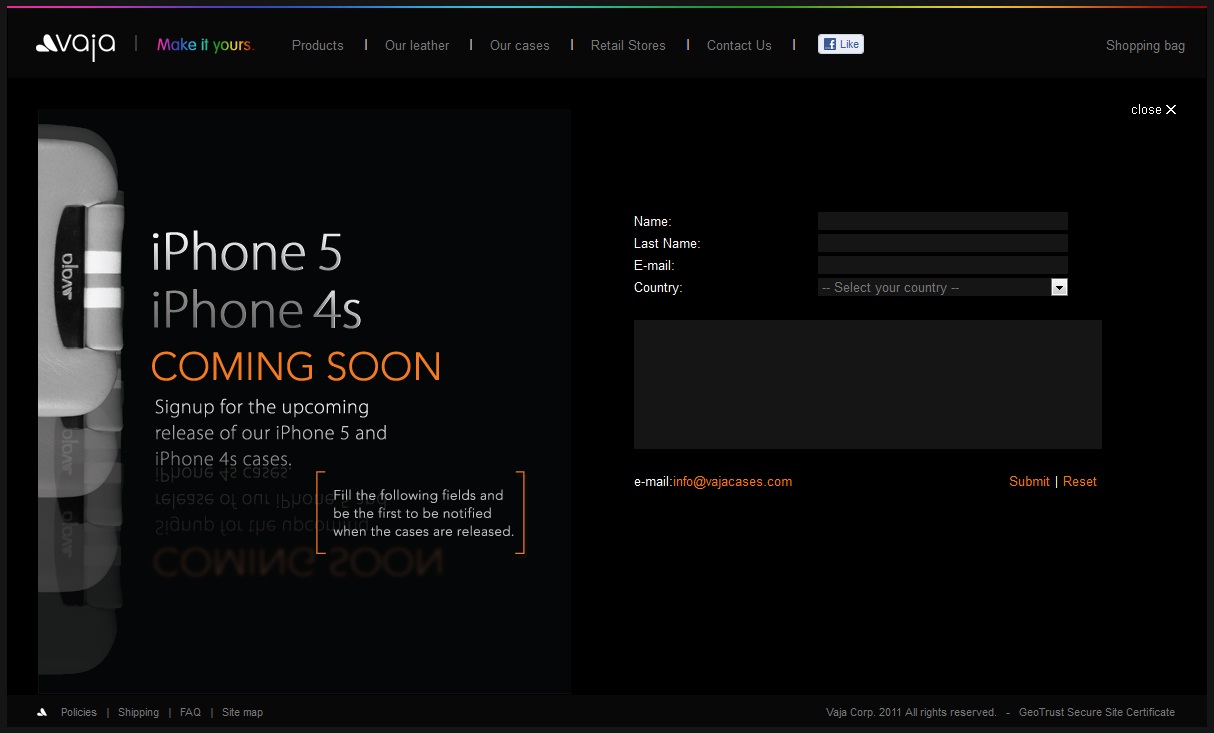Submit the signup form
Screen dimensions: 1214x733
point(1029,482)
